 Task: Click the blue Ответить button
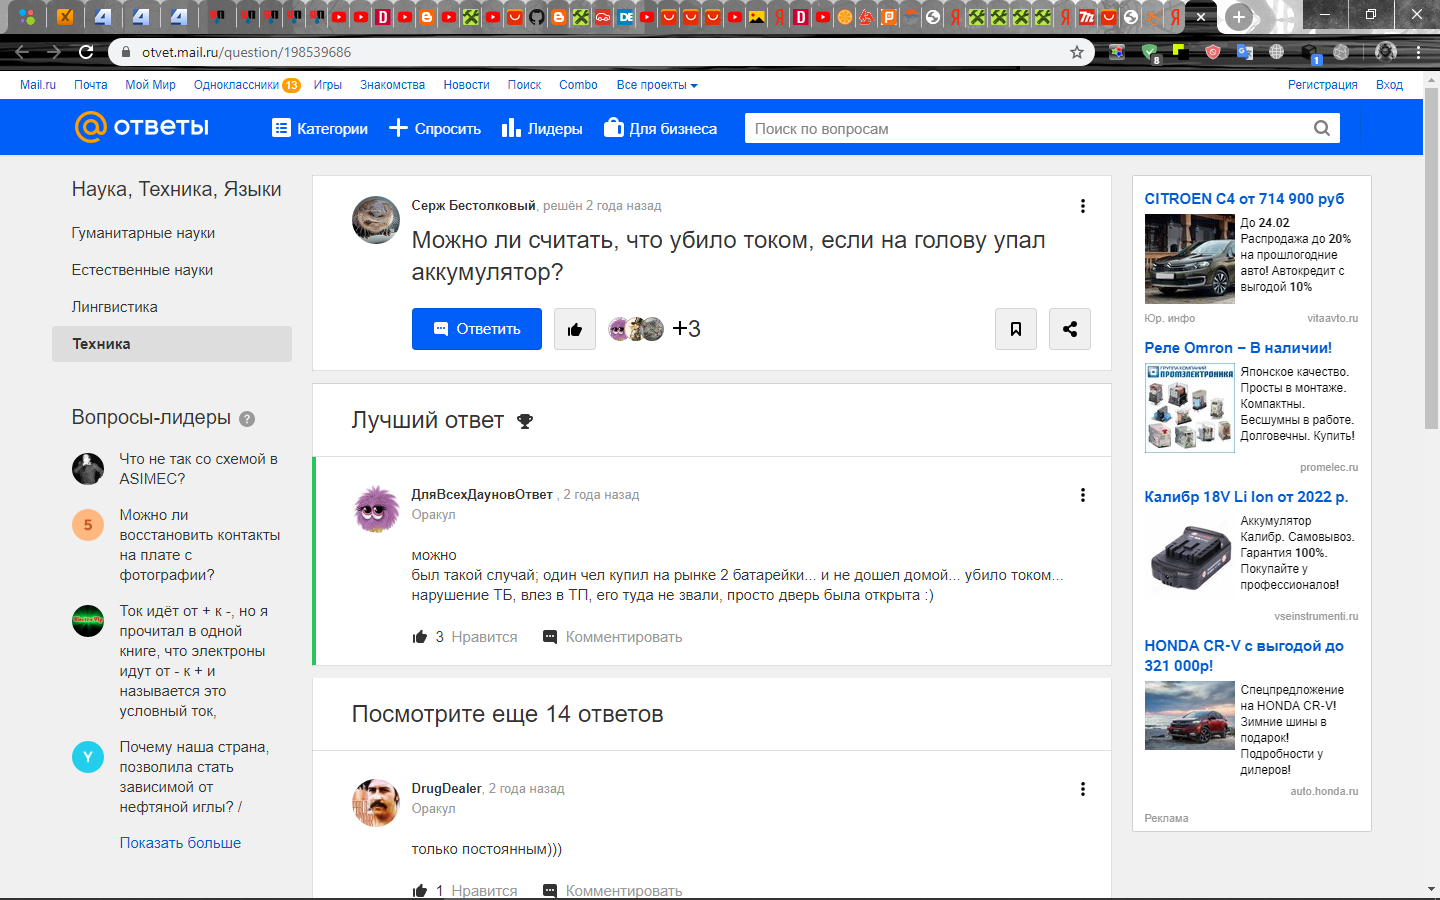(x=477, y=329)
